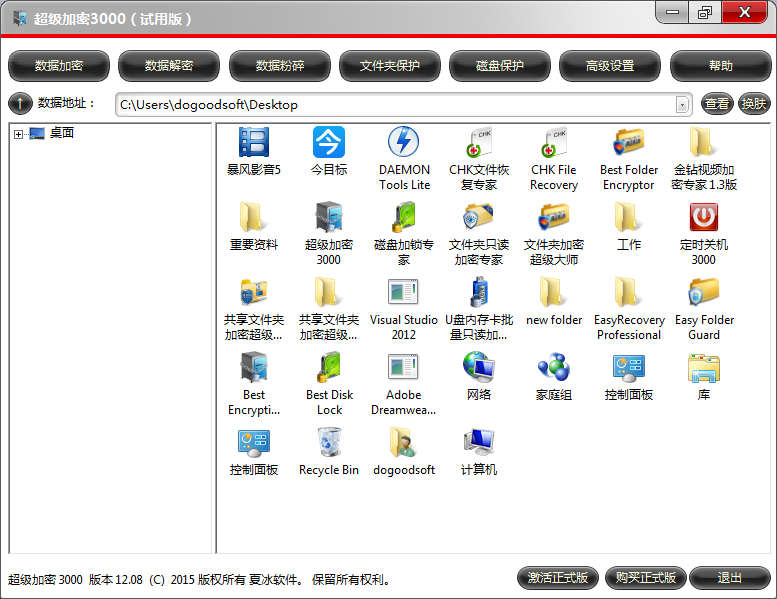Viewport: 777px width, 599px height.
Task: Click the 激活正式版 button
Action: [557, 578]
